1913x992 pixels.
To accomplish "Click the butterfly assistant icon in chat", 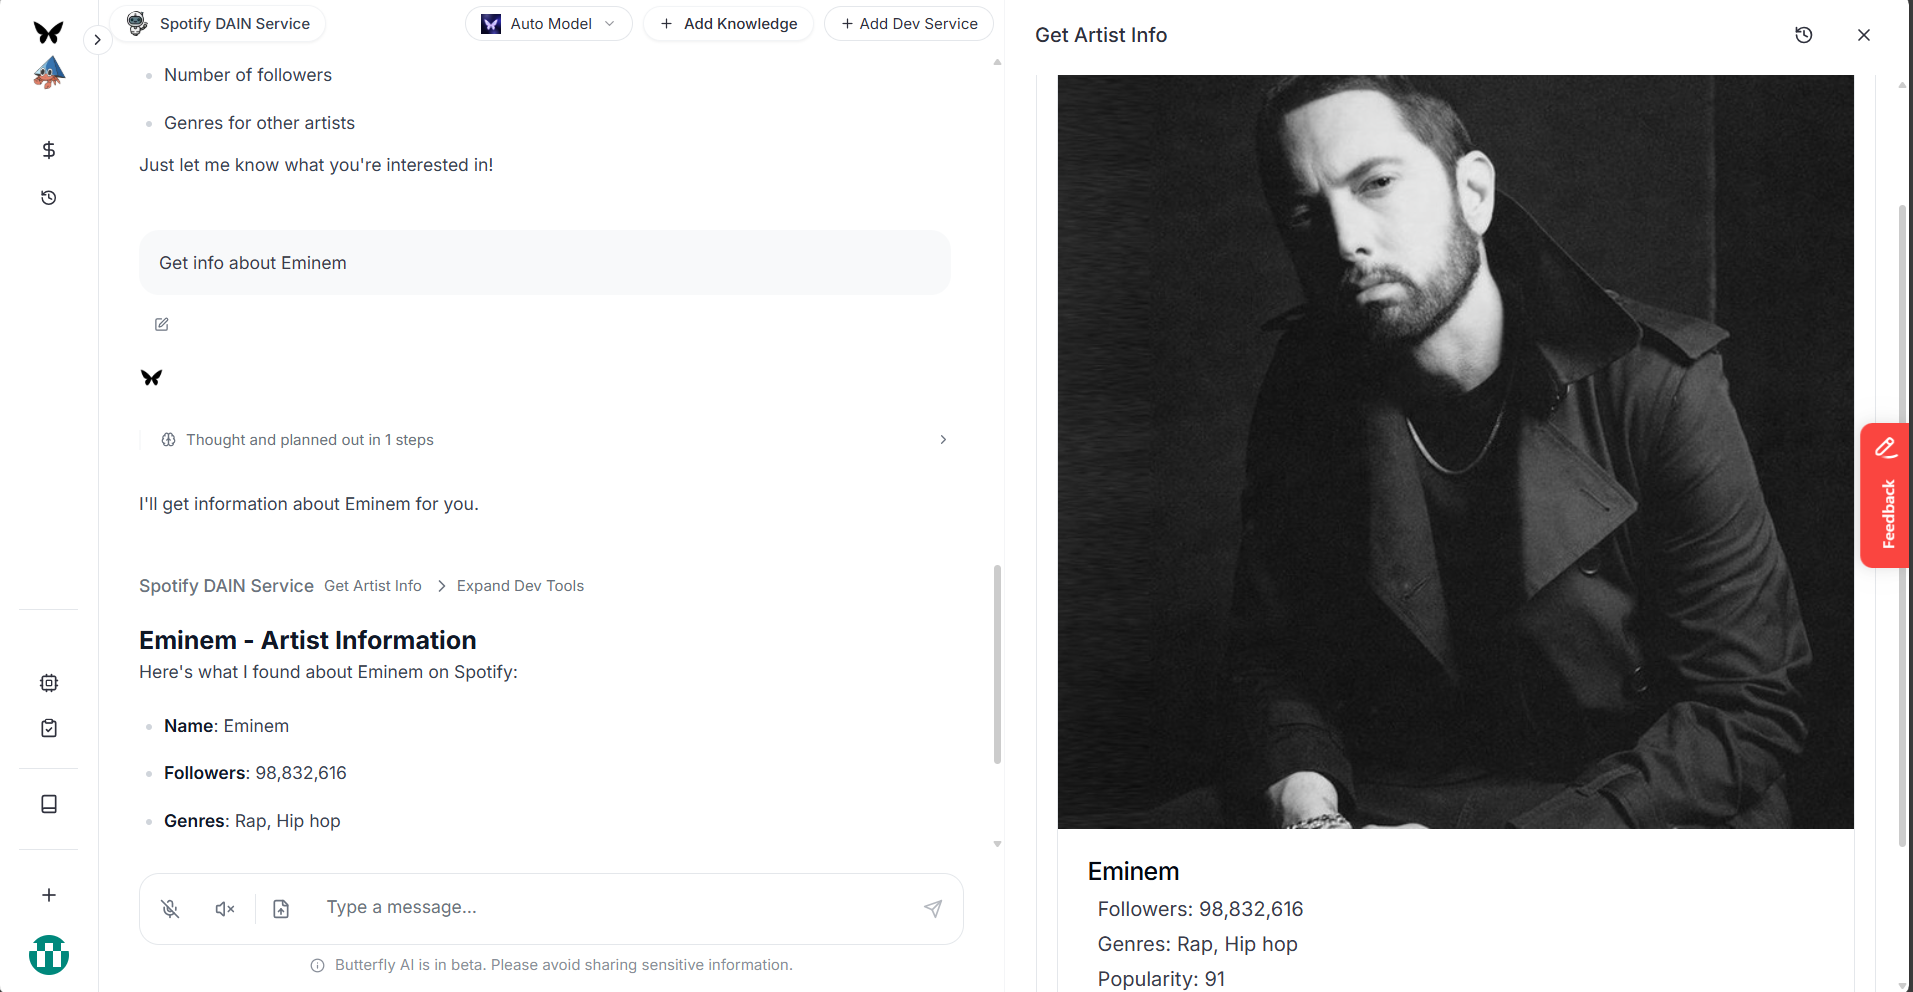I will coord(151,378).
